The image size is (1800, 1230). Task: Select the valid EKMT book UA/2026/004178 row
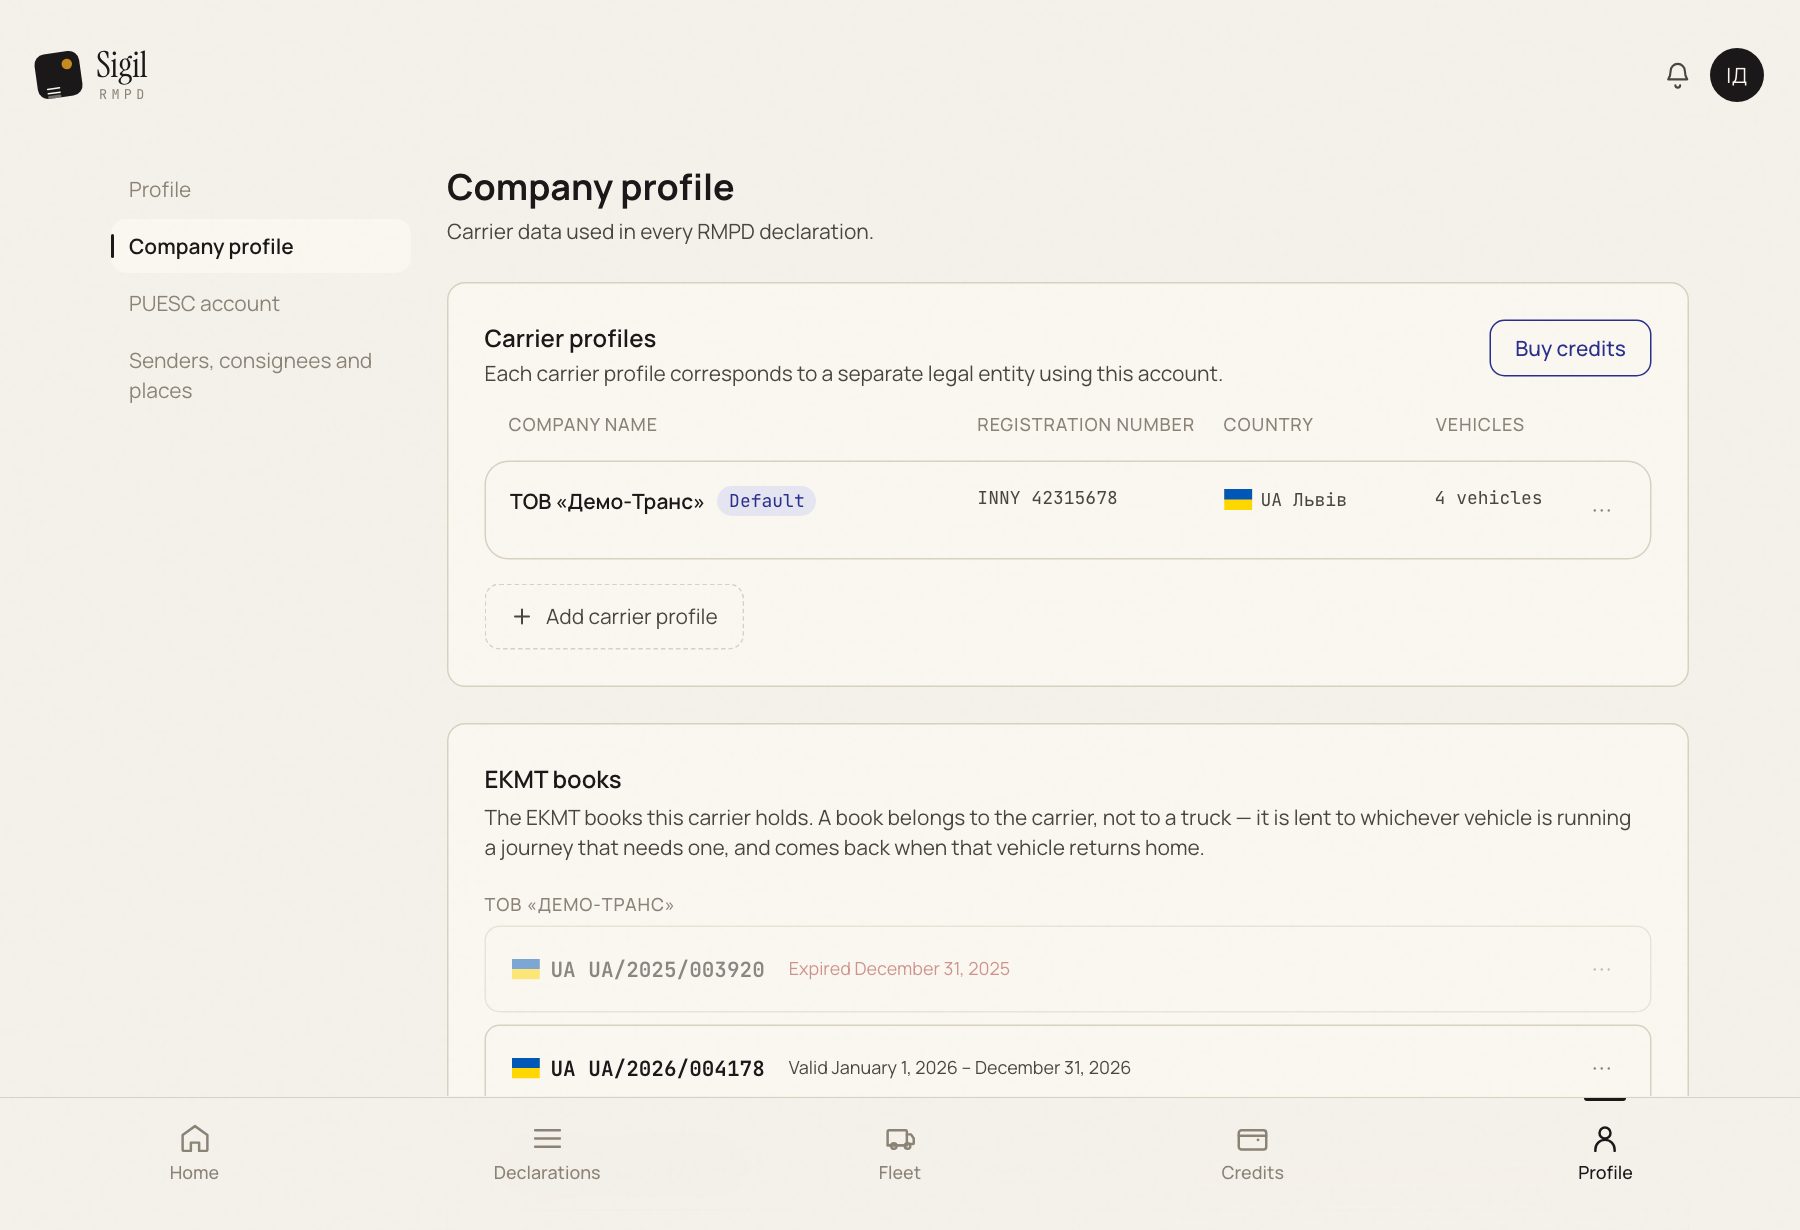tap(1067, 1062)
